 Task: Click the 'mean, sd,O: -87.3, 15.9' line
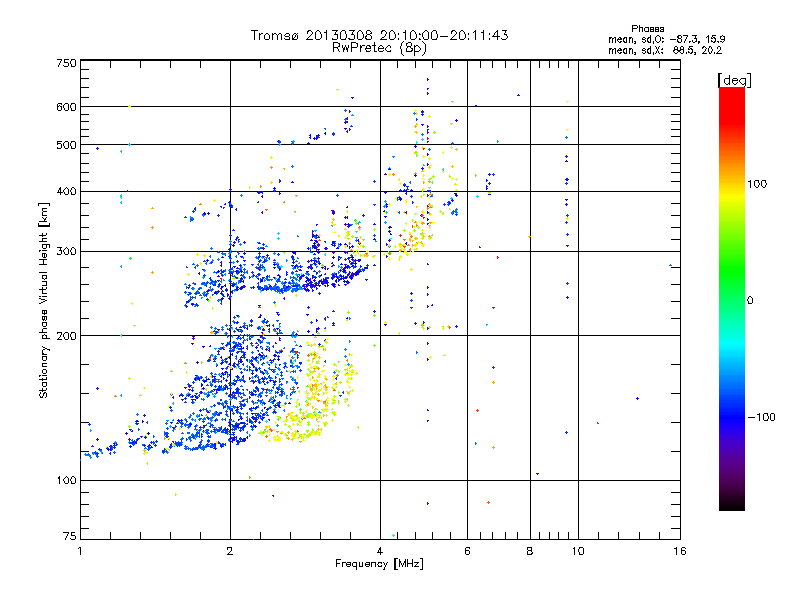666,39
